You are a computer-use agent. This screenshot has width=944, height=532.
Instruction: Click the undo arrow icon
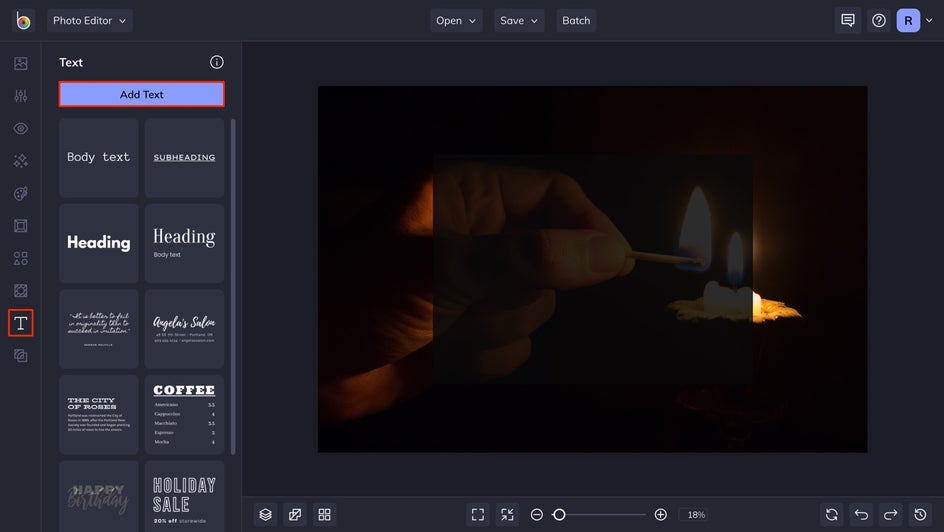862,515
